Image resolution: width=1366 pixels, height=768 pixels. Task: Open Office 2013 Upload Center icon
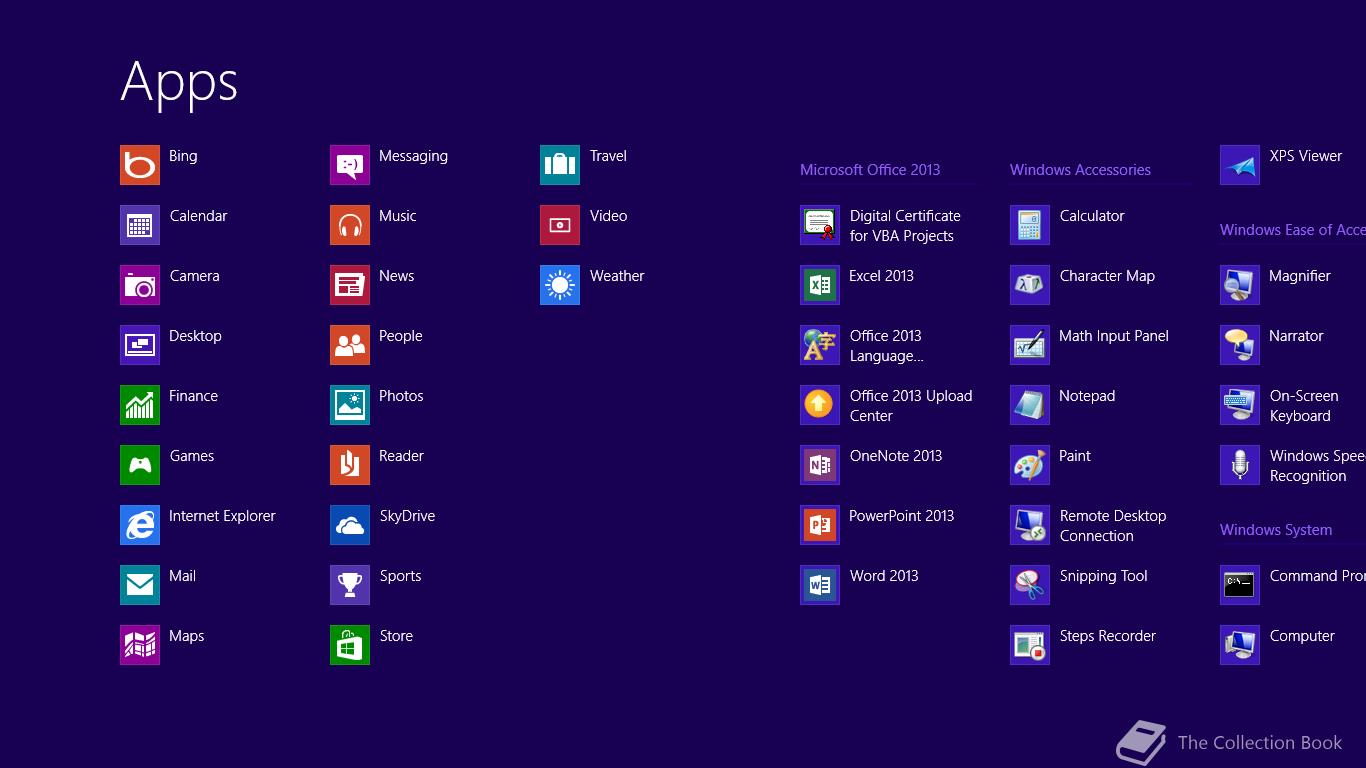(x=820, y=405)
